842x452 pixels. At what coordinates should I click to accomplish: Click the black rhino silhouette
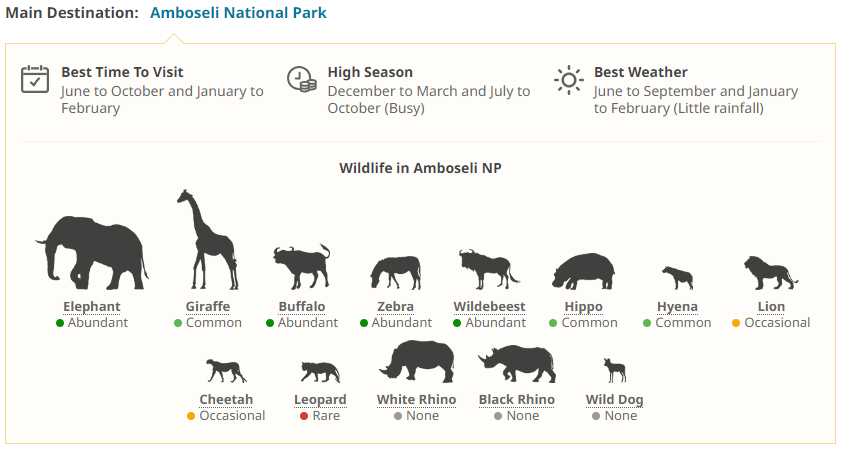pos(516,364)
